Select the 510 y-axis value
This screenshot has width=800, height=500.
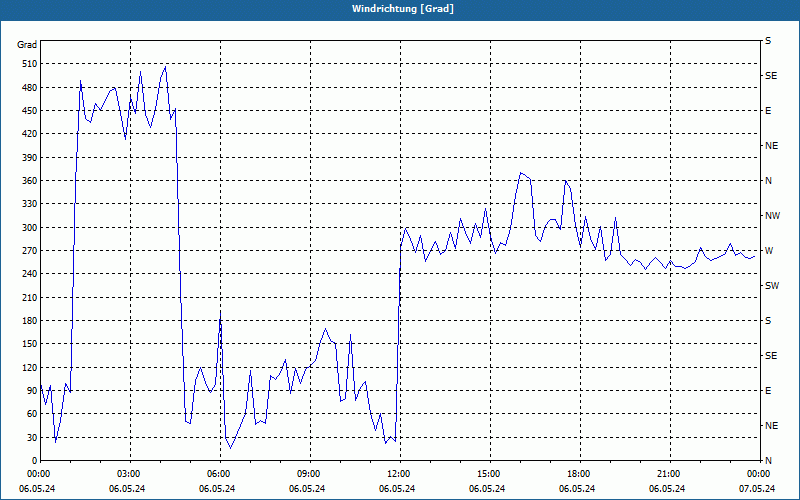click(31, 64)
